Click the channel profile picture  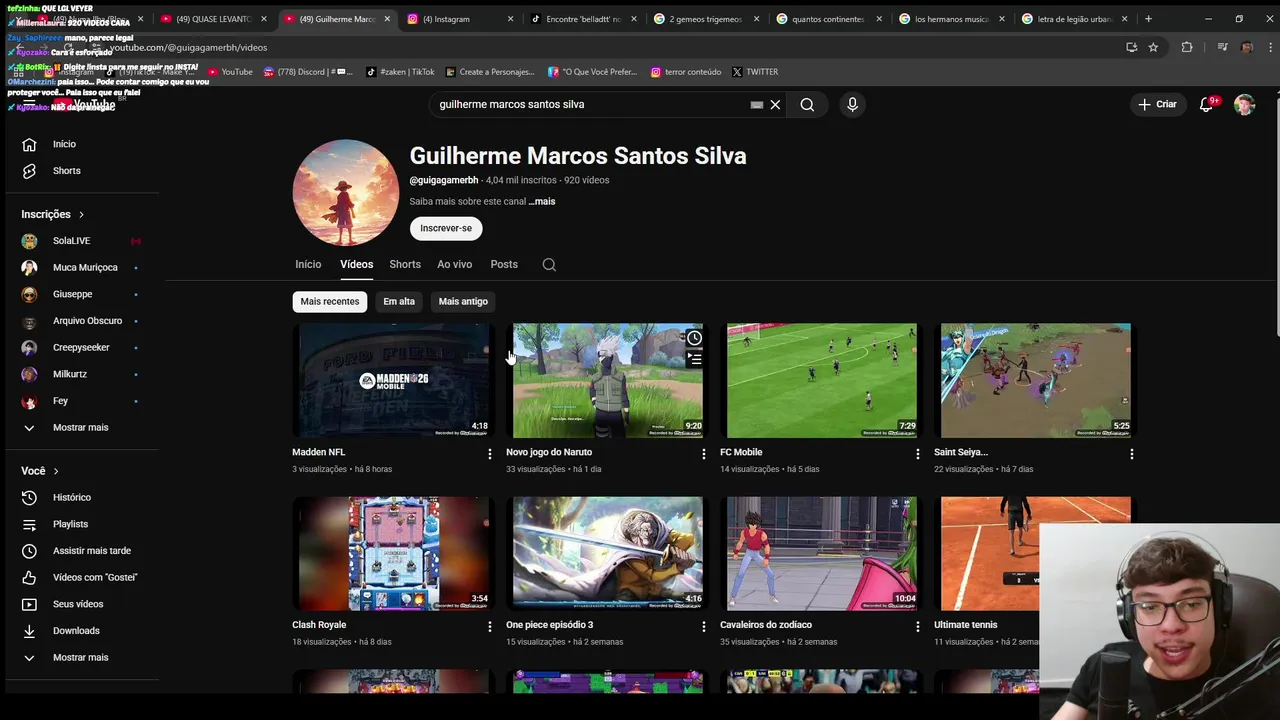coord(346,192)
